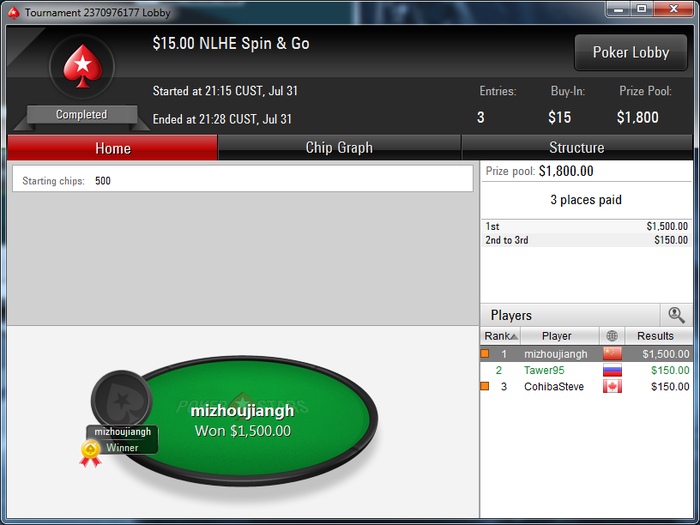
Task: Click the orange marker beside CohibaSteve's rank
Action: coord(485,386)
